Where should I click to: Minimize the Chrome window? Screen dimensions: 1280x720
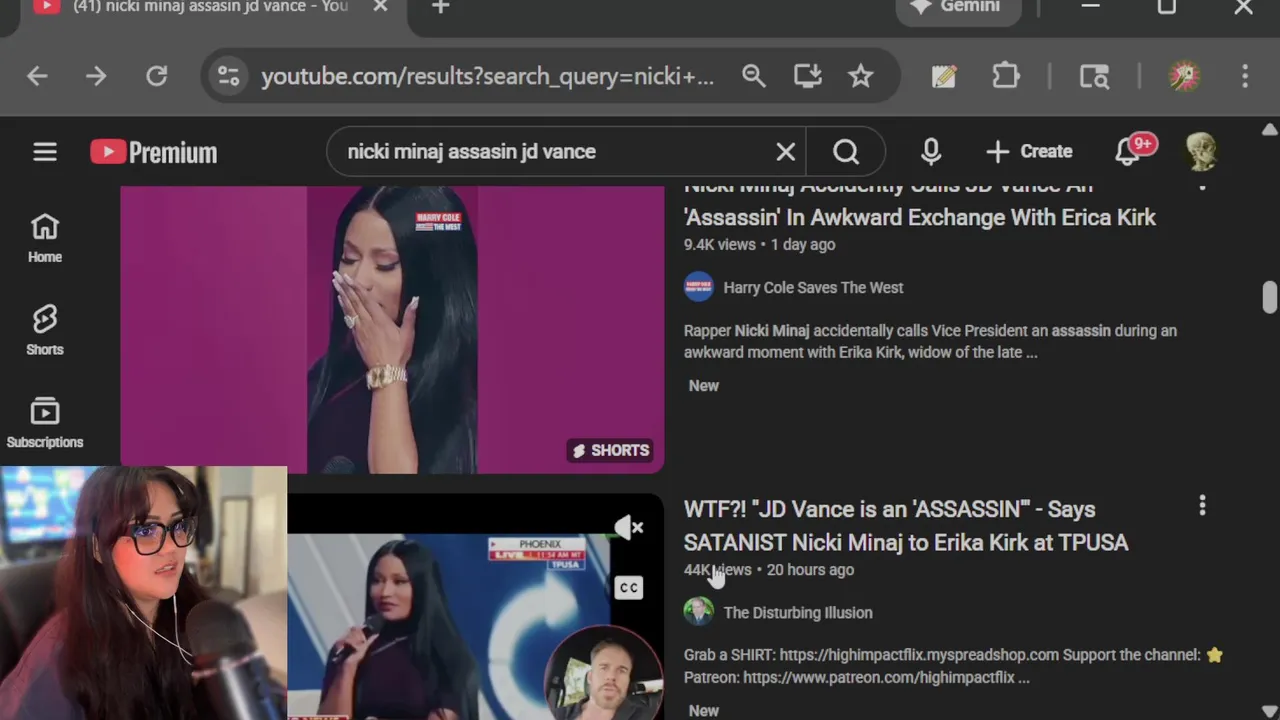tap(1091, 7)
